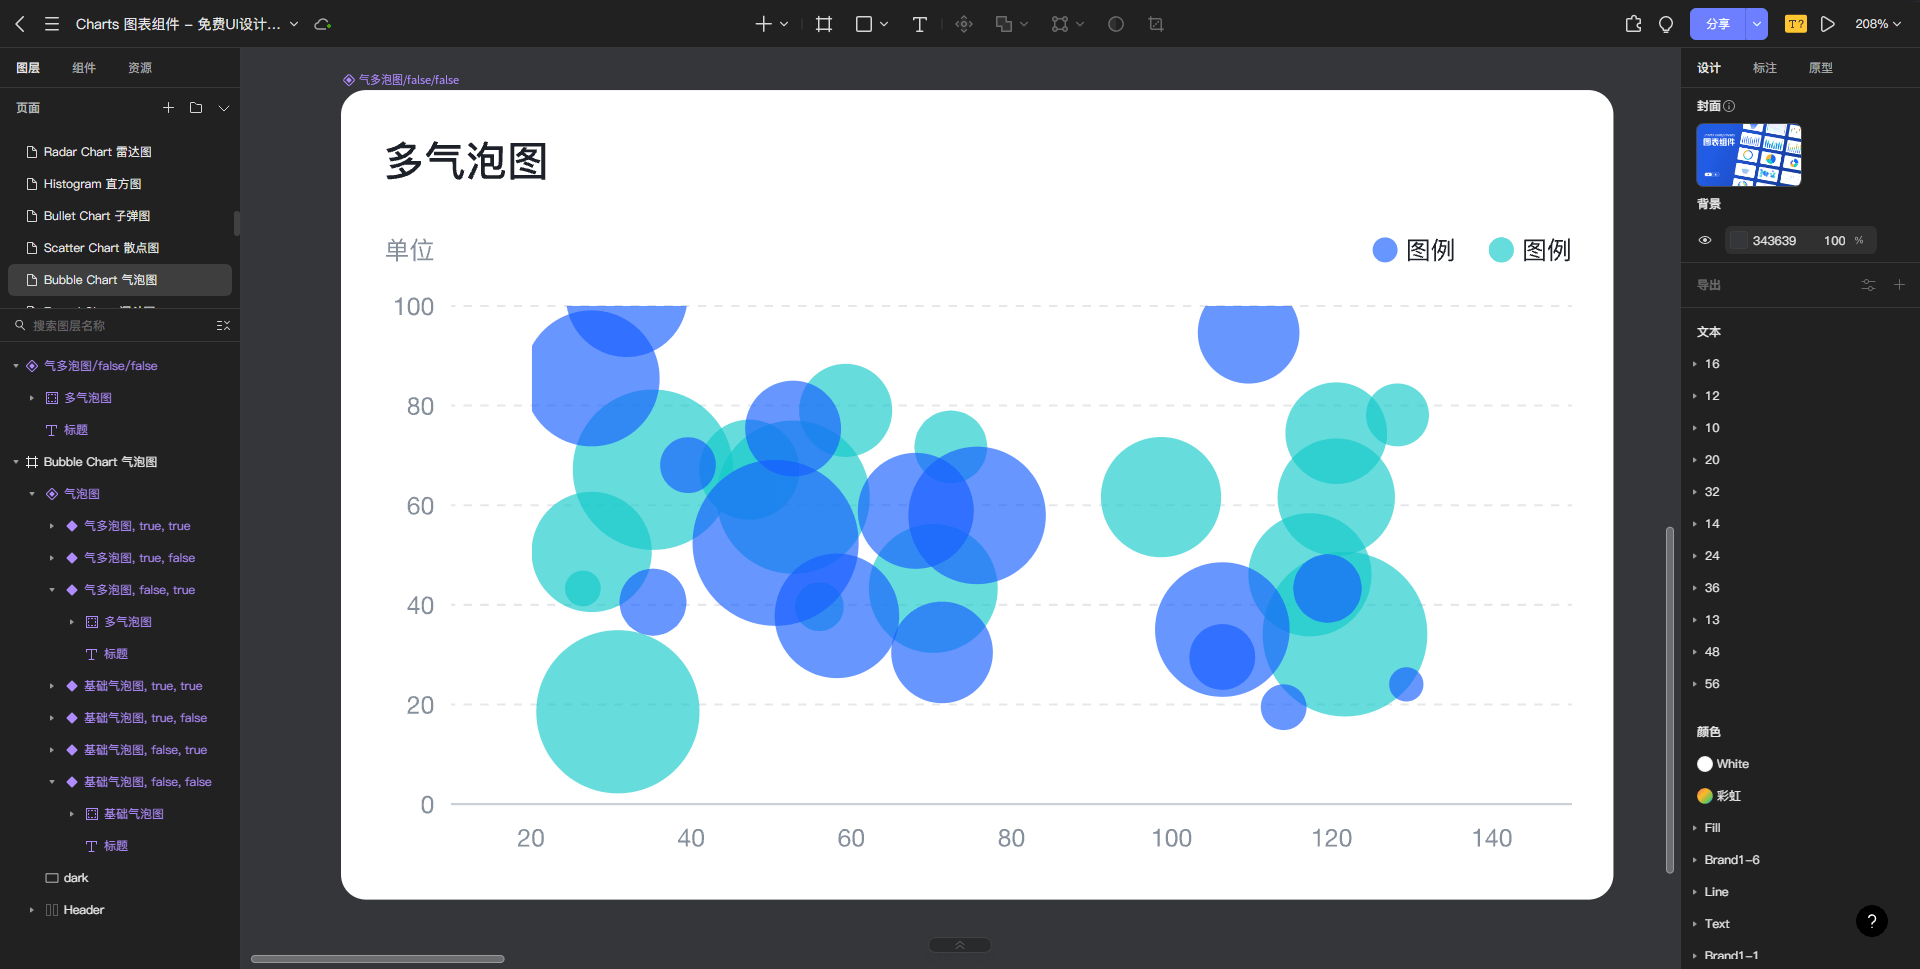Image resolution: width=1920 pixels, height=969 pixels.
Task: Open share button dropdown arrow
Action: pyautogui.click(x=1757, y=24)
